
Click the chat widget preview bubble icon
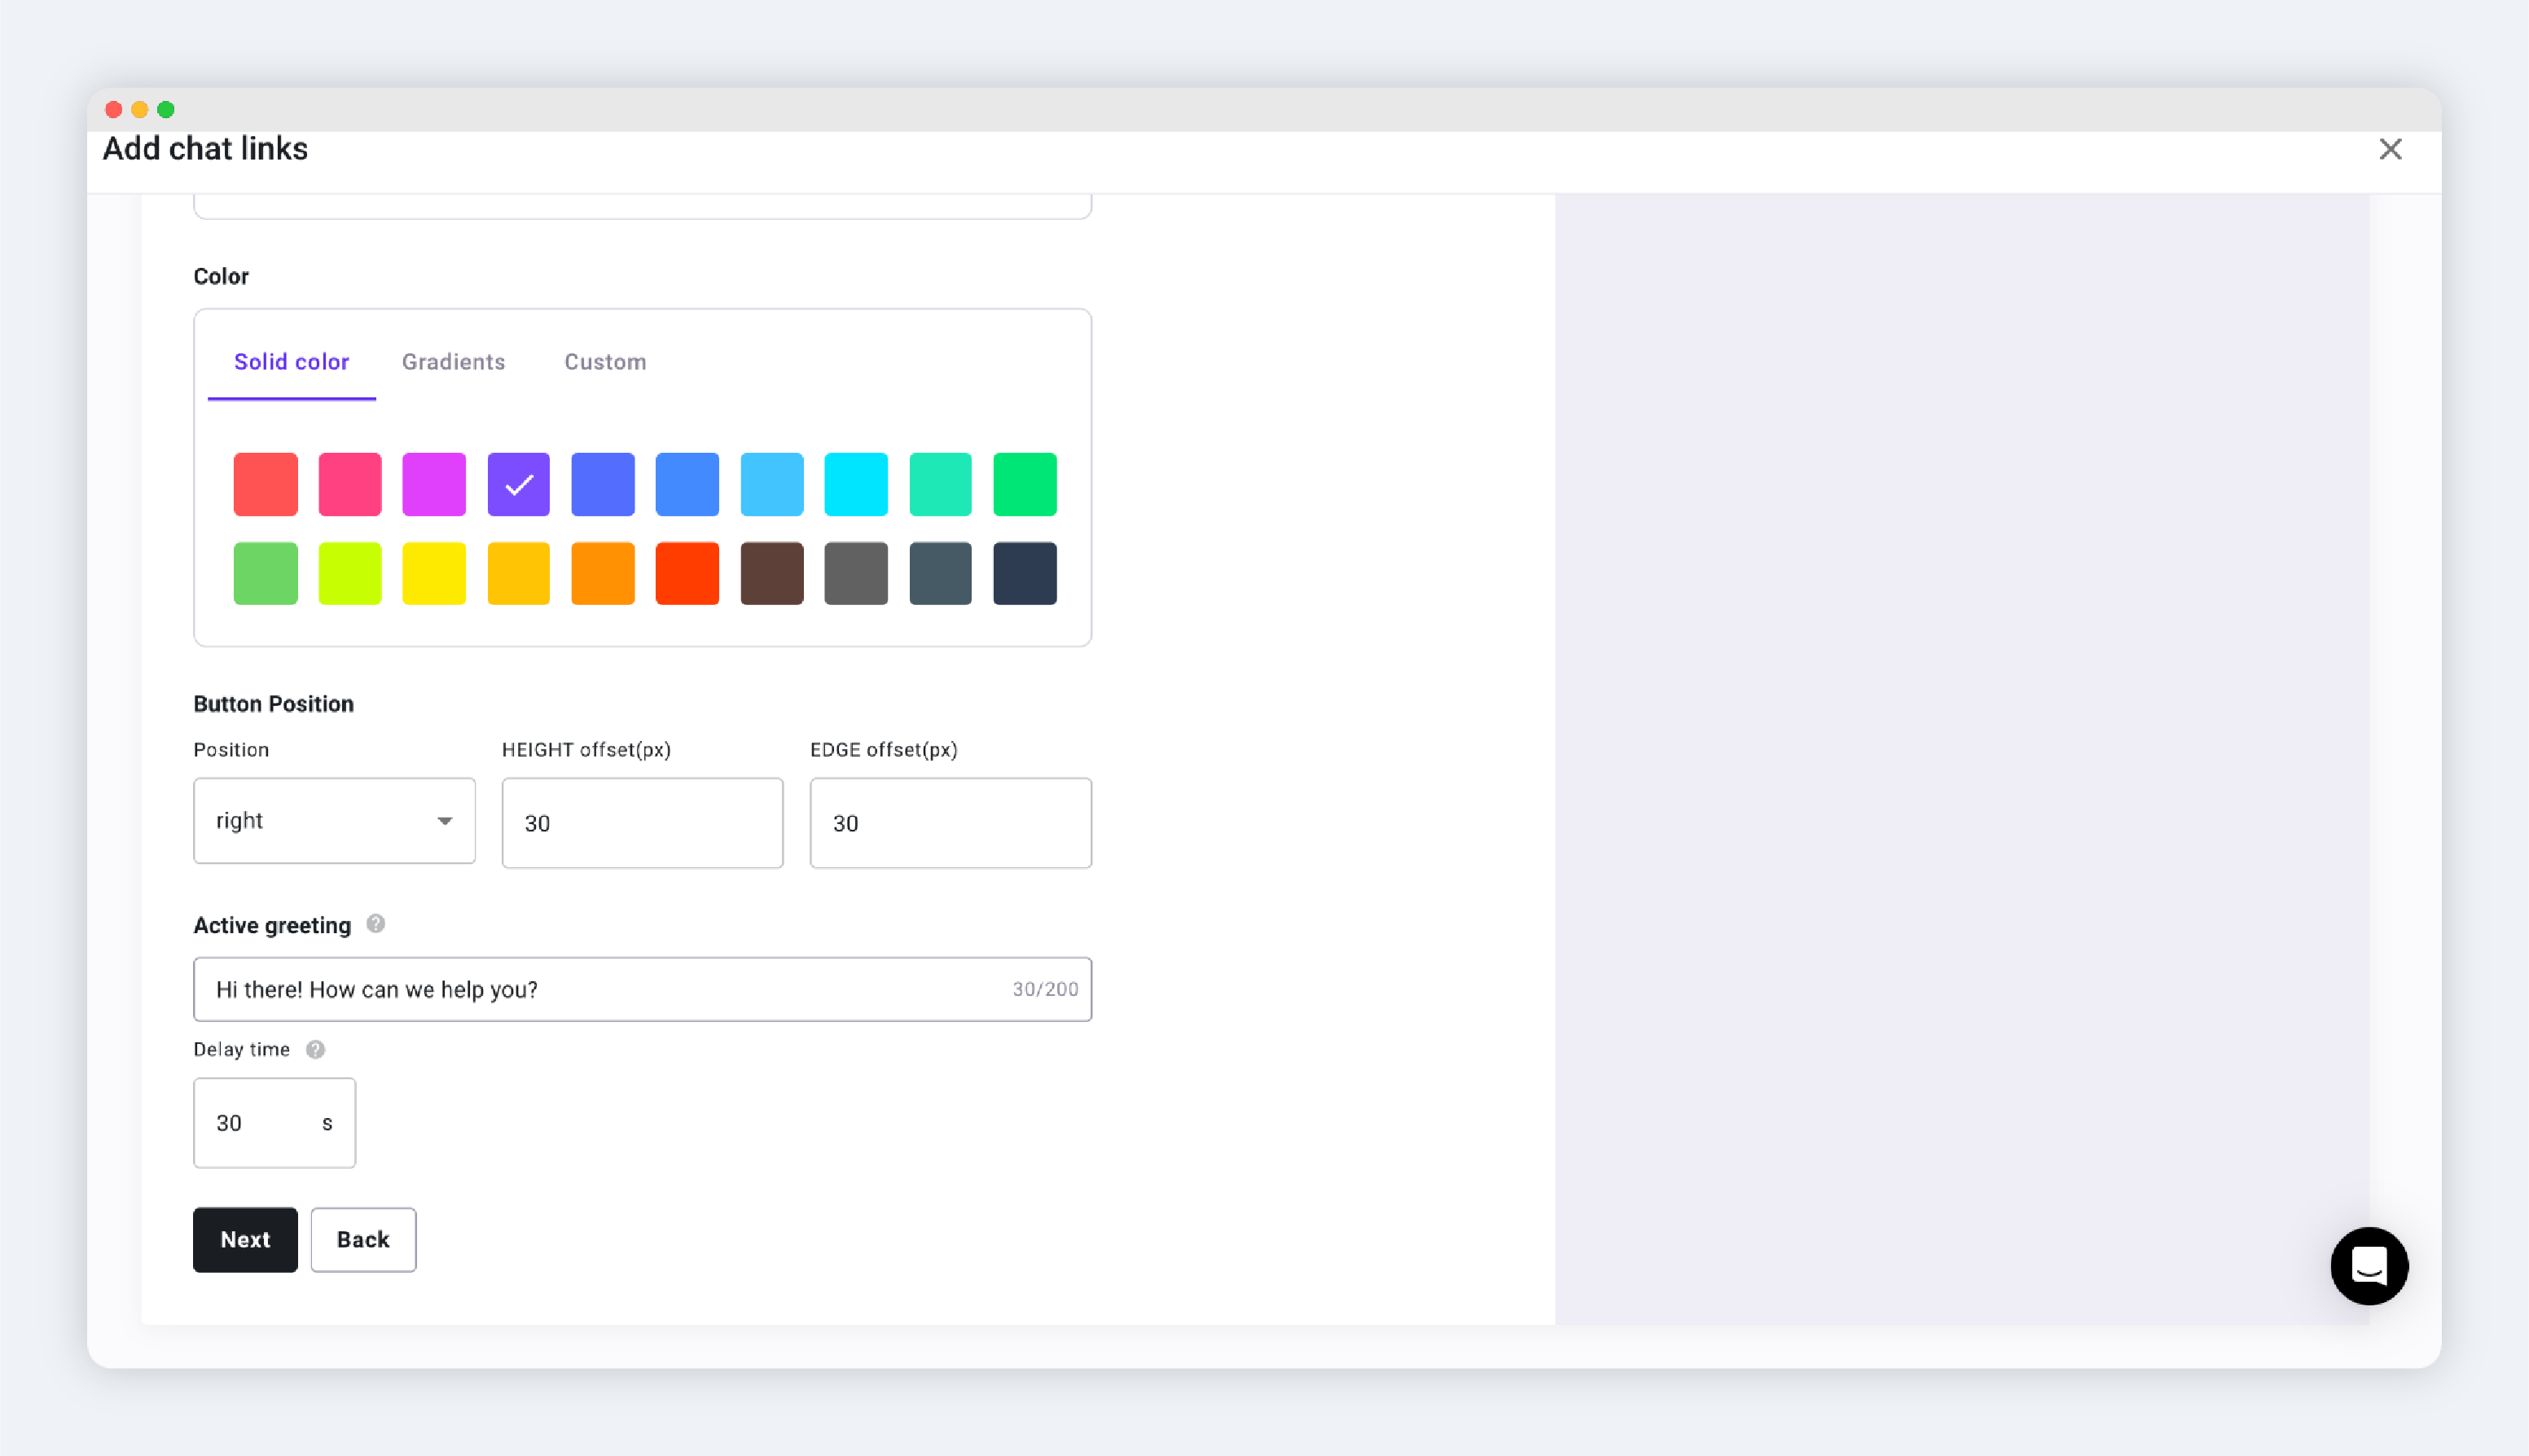point(2368,1265)
